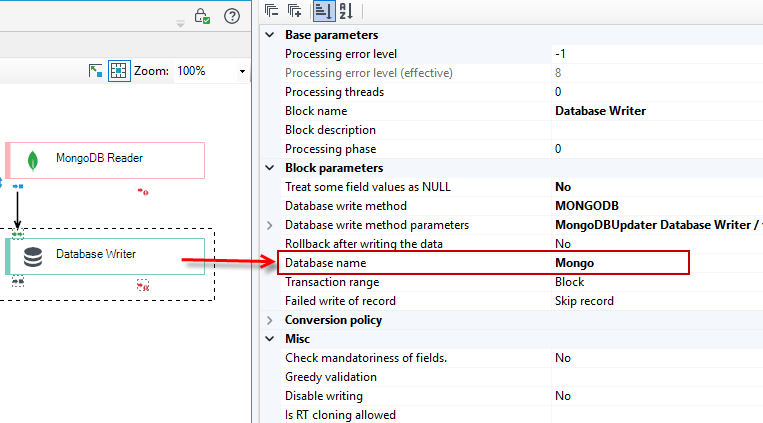Select the Database write method label
The width and height of the screenshot is (763, 423).
click(x=345, y=206)
